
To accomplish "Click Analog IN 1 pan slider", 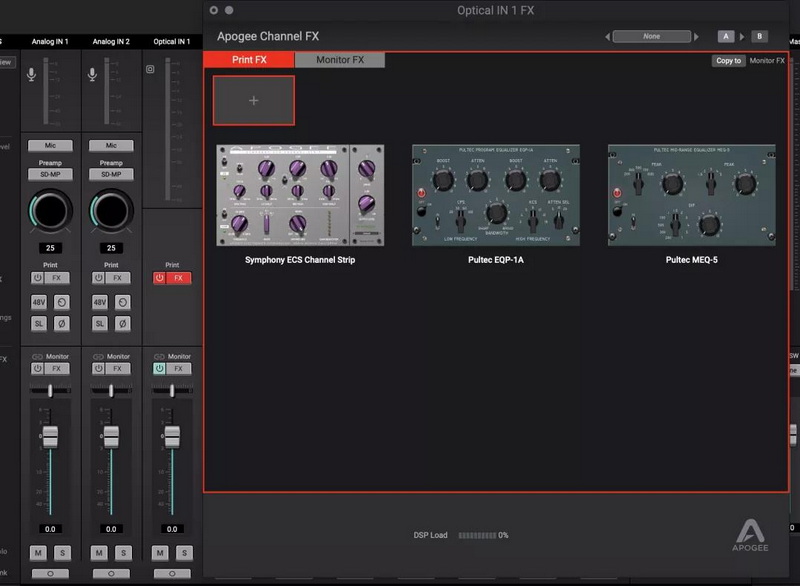I will (x=50, y=391).
